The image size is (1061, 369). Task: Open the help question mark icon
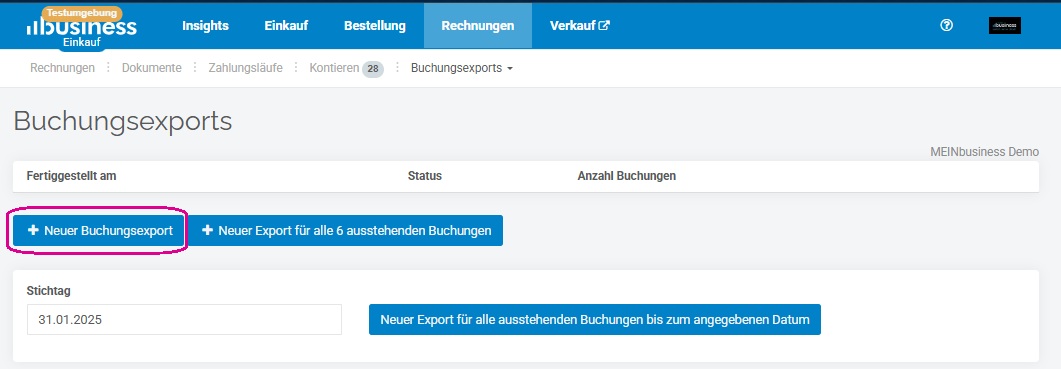pos(947,25)
